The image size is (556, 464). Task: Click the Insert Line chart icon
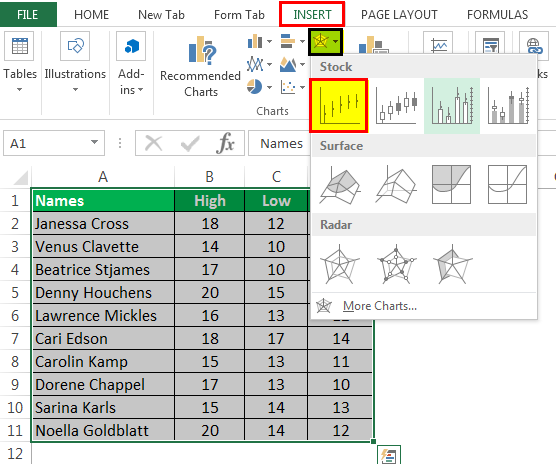255,64
